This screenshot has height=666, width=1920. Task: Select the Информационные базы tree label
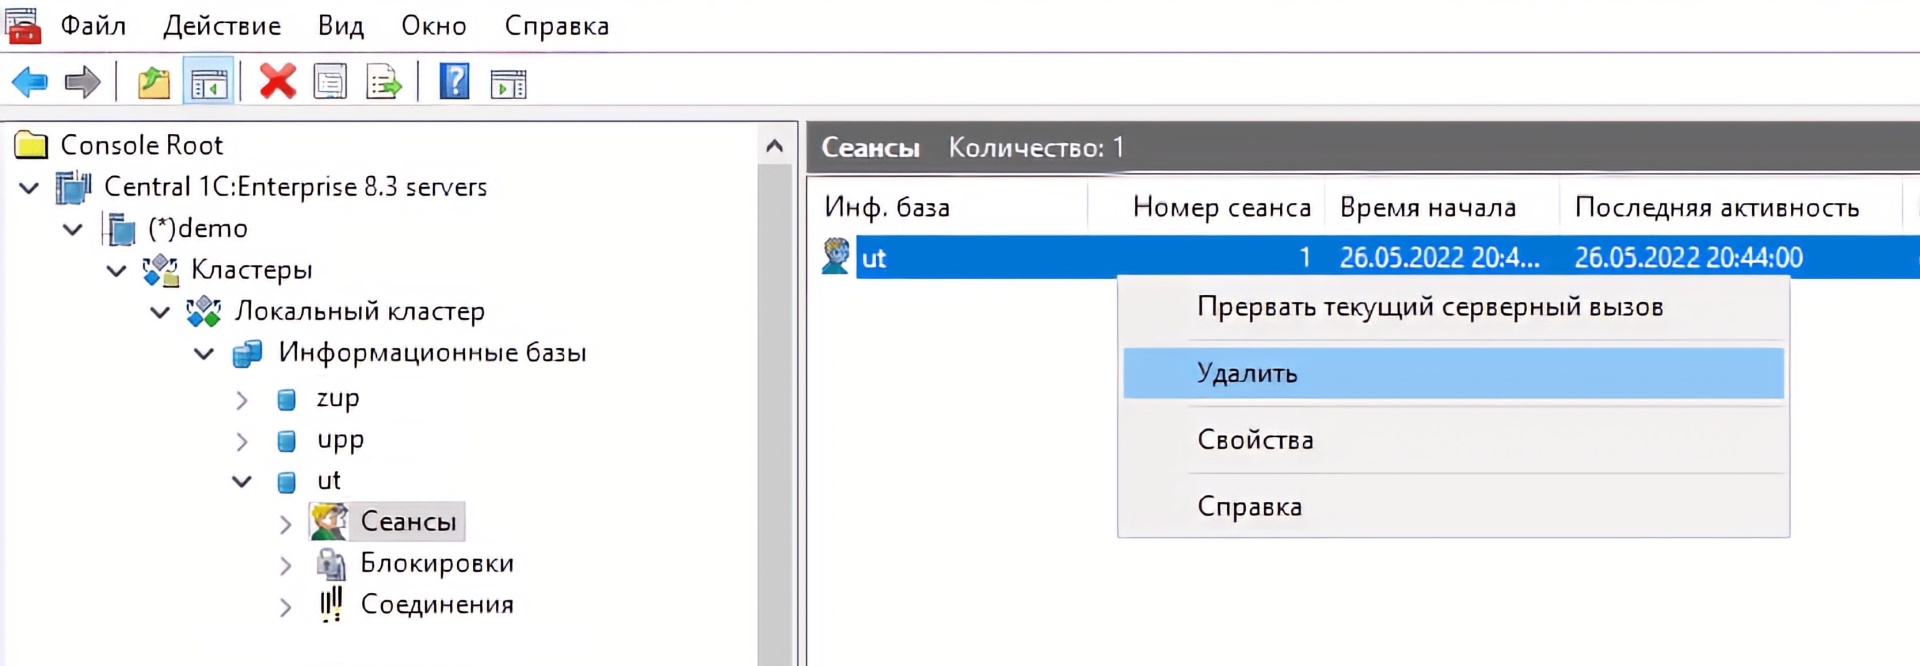click(x=432, y=353)
